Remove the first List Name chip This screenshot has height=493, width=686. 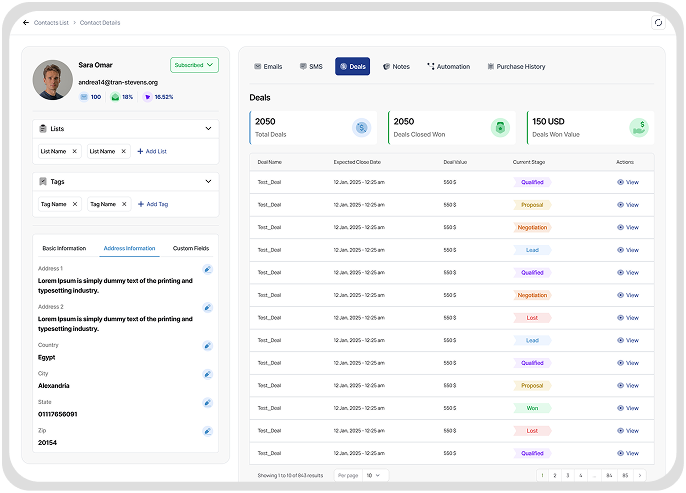(75, 151)
